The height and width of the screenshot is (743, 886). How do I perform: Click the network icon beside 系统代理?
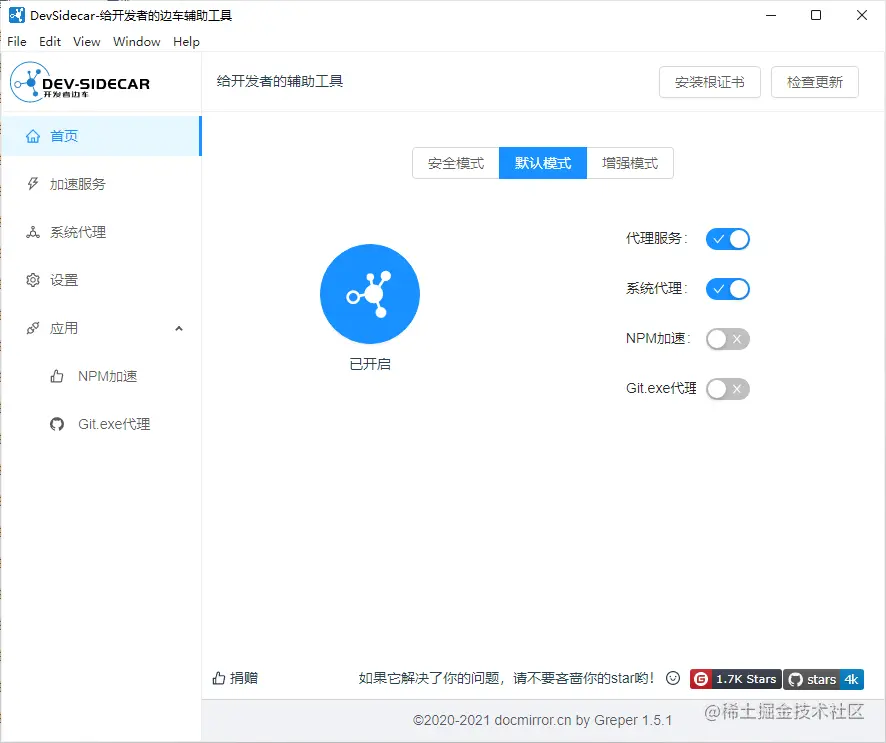click(33, 232)
